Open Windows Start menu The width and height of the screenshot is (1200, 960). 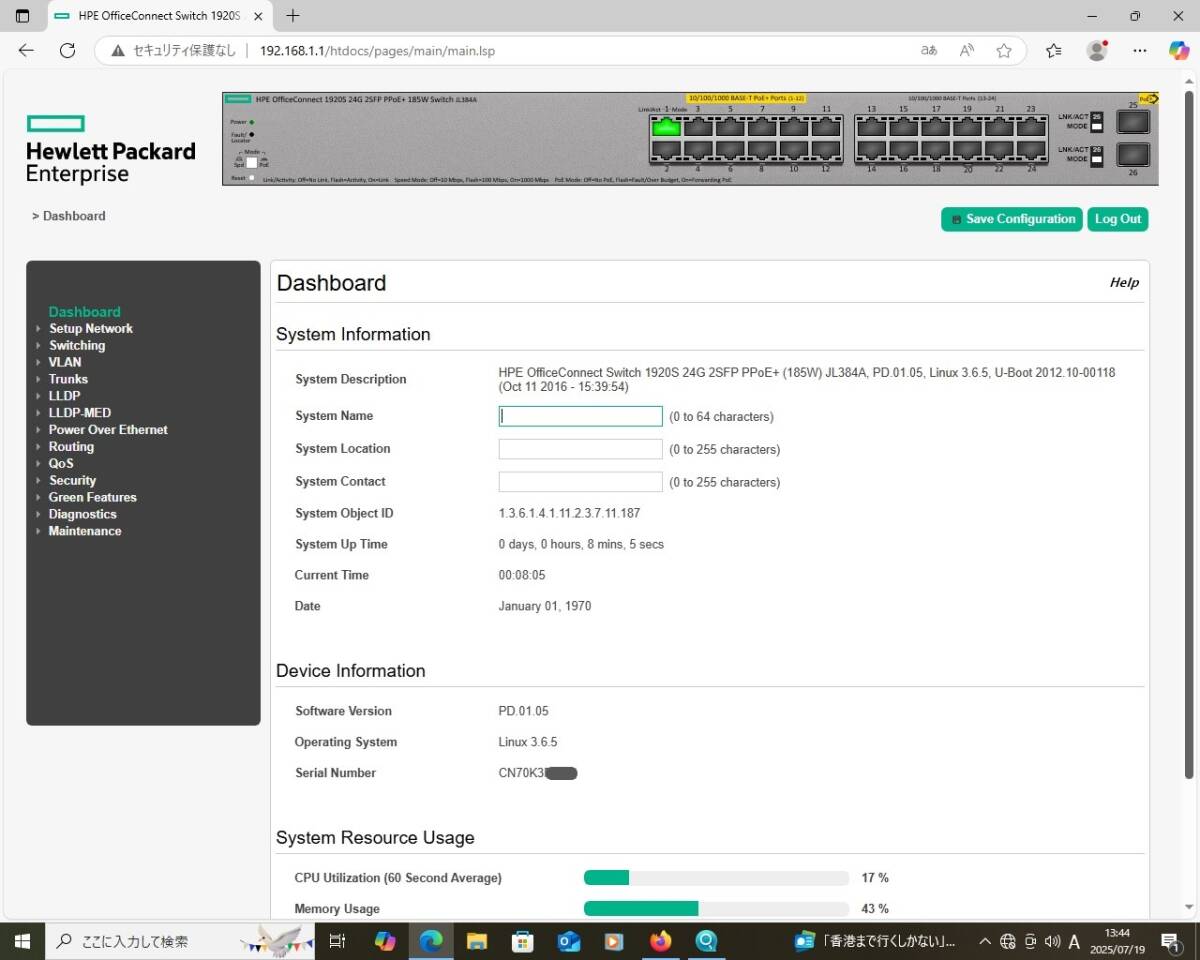[22, 941]
